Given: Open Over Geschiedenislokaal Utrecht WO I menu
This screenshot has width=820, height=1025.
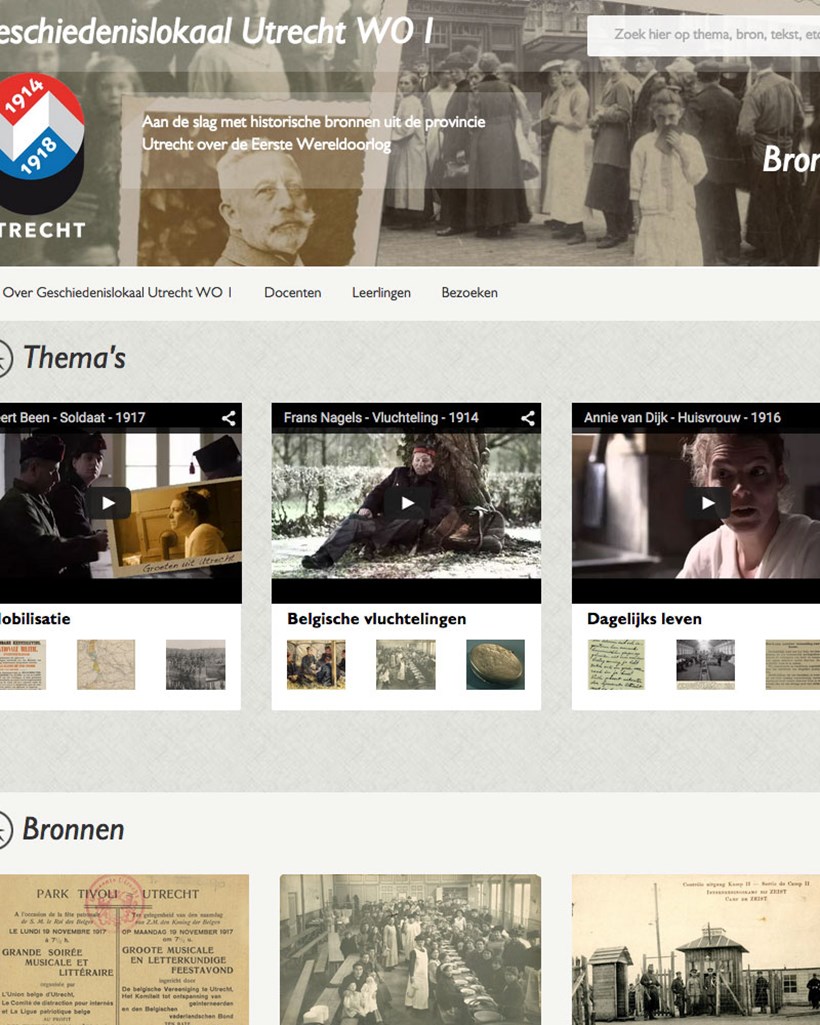Looking at the screenshot, I should tap(117, 293).
